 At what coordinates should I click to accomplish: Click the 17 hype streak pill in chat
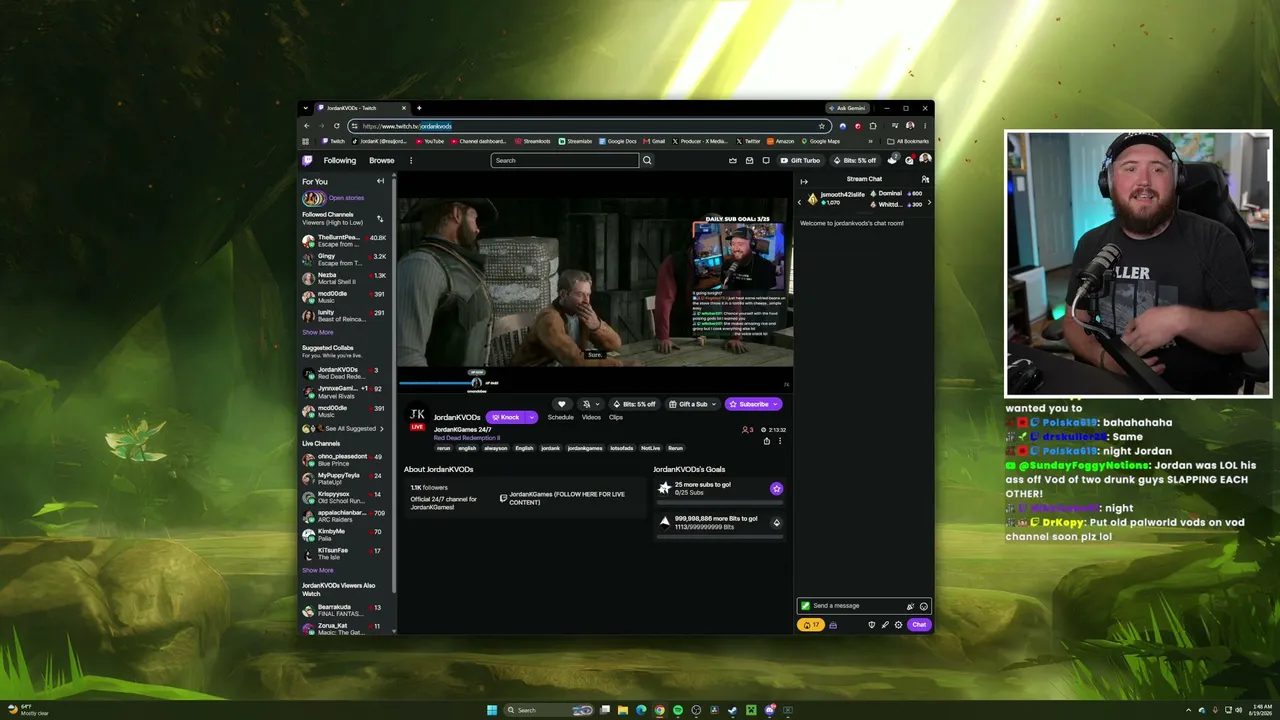(811, 625)
